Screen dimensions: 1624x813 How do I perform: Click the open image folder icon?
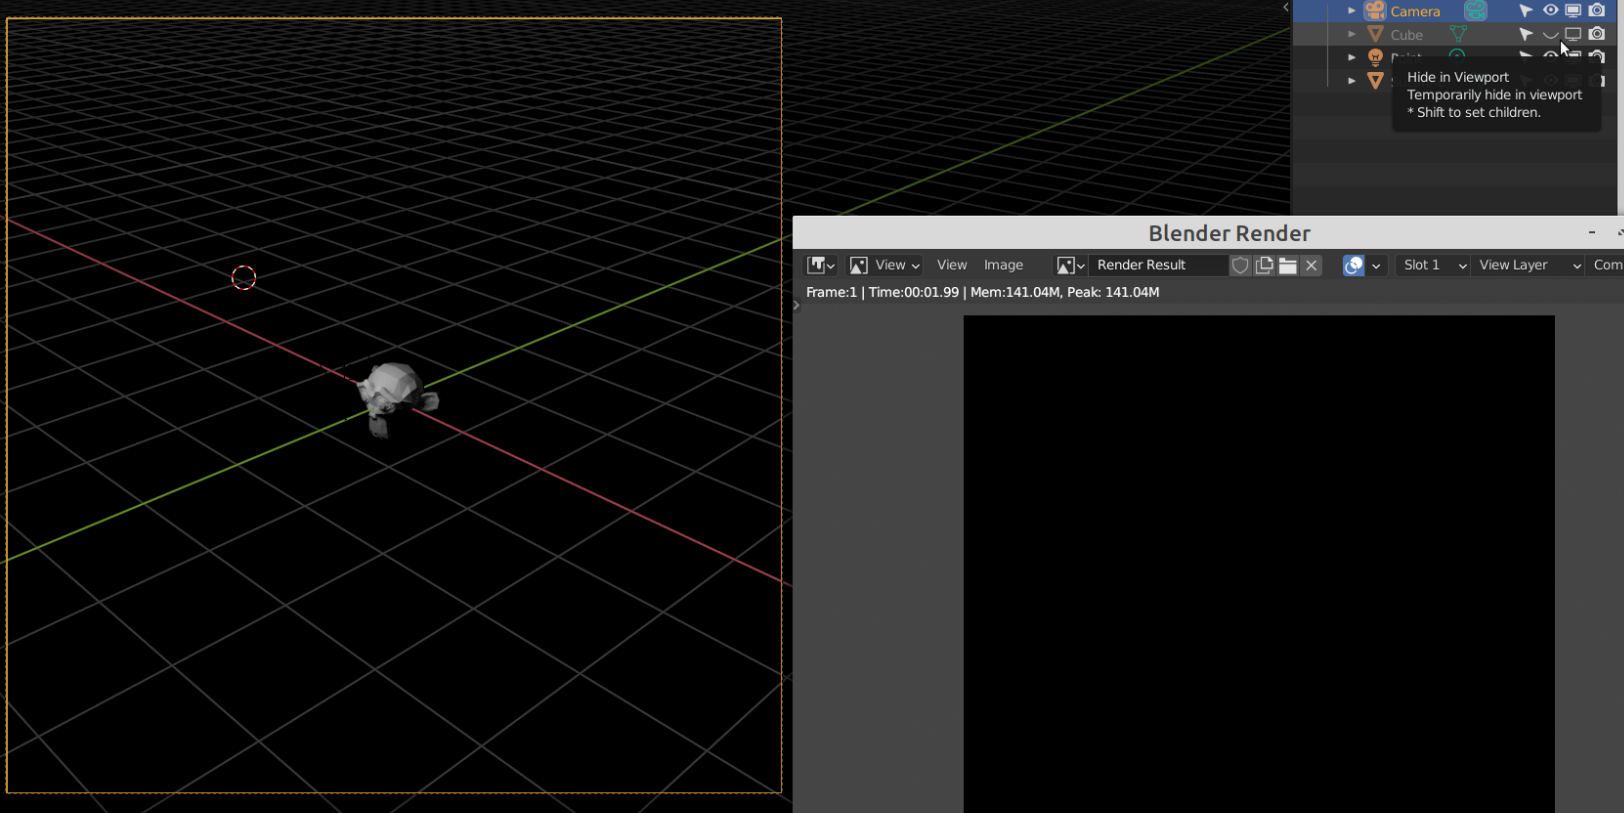(x=1288, y=265)
